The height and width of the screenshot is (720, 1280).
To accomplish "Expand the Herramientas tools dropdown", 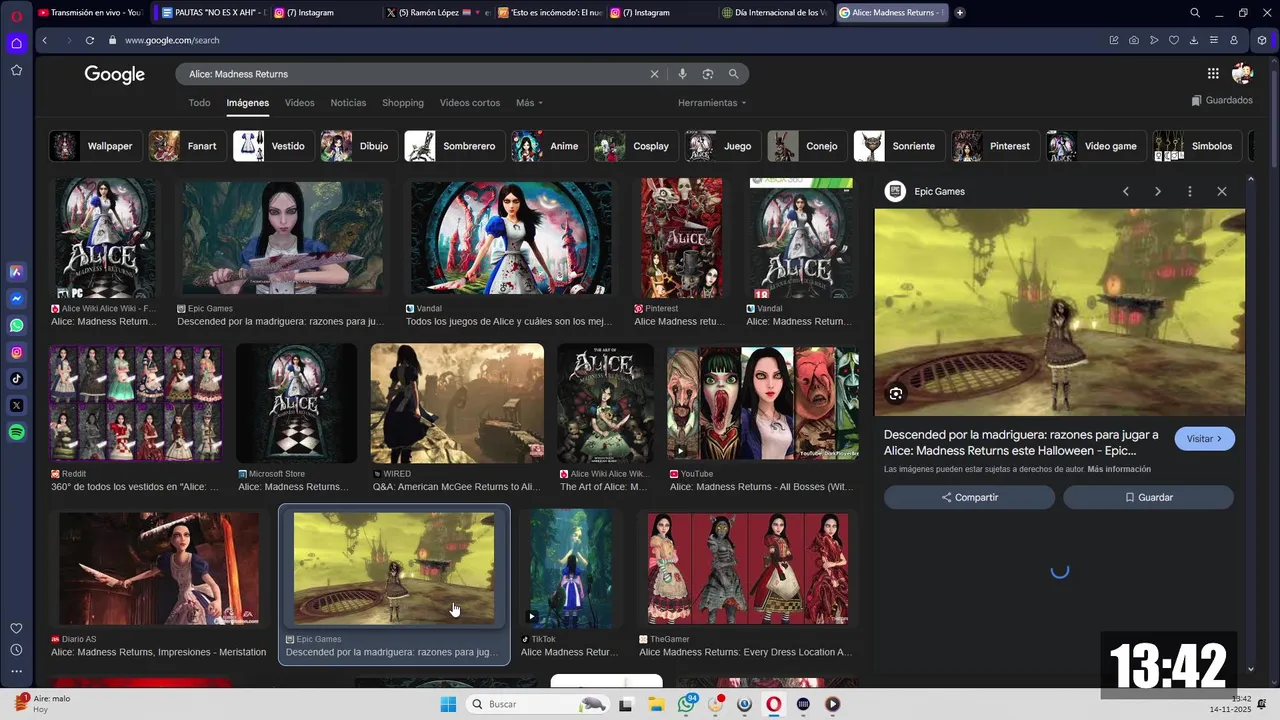I will click(712, 103).
